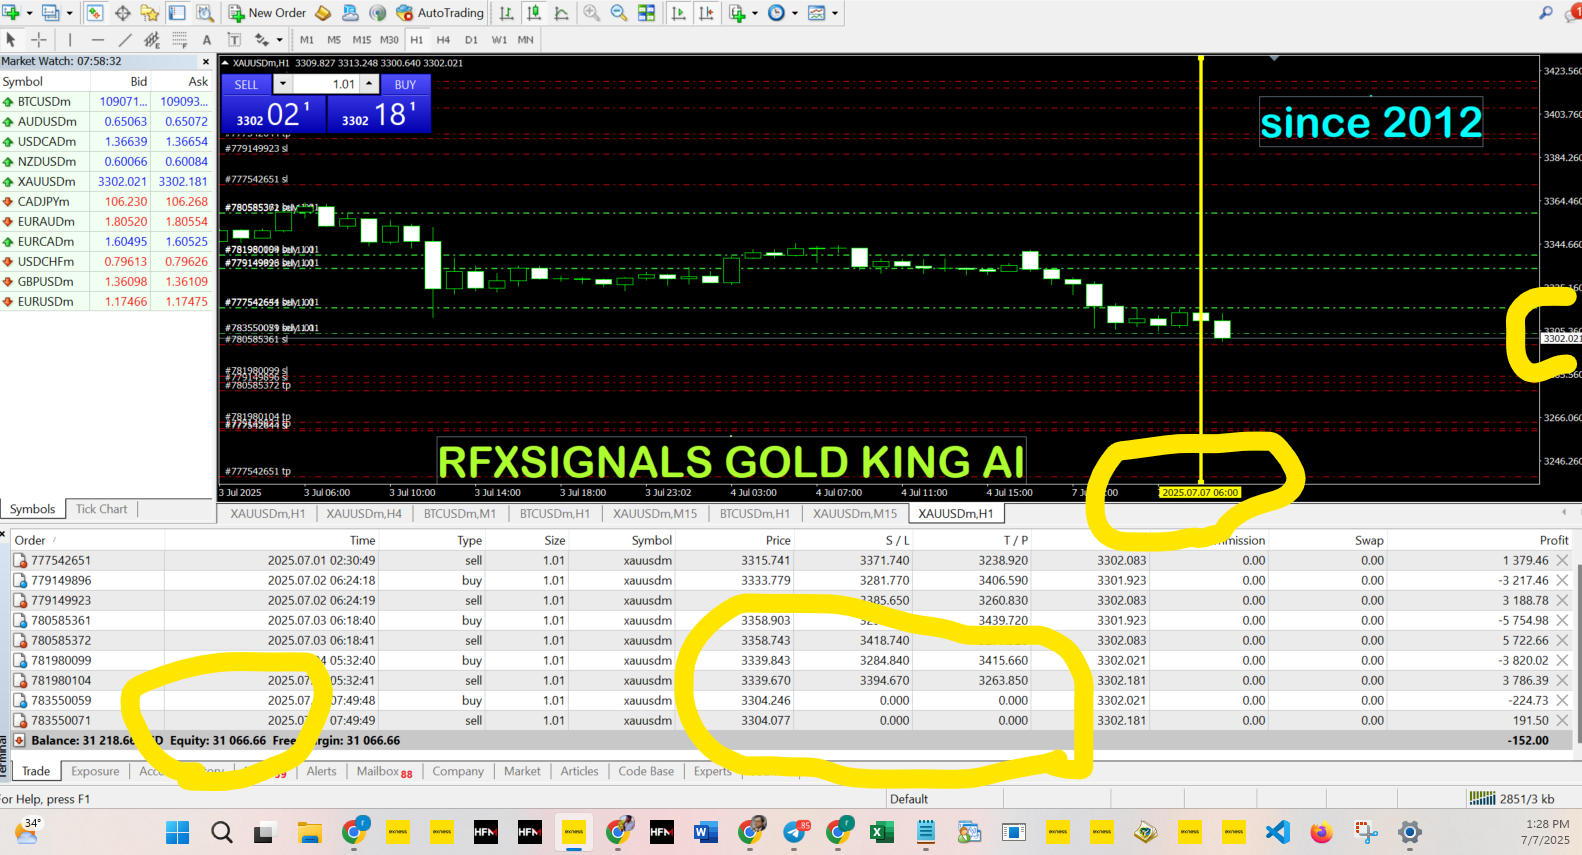Viewport: 1582px width, 855px height.
Task: Select the crosshair tool
Action: 39,40
